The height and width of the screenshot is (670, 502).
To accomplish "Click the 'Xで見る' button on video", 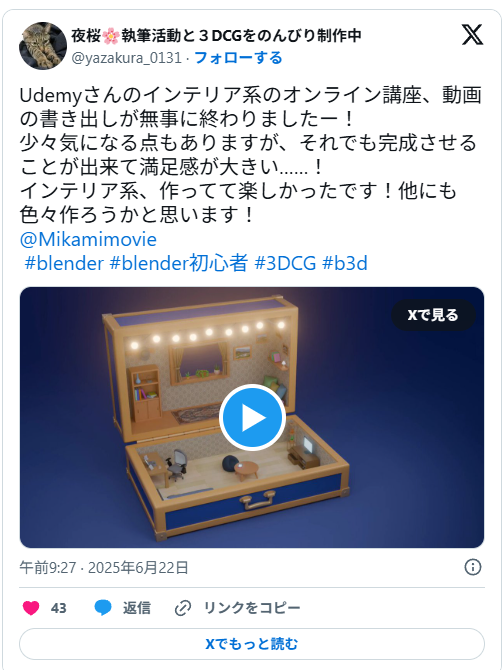I will click(433, 315).
